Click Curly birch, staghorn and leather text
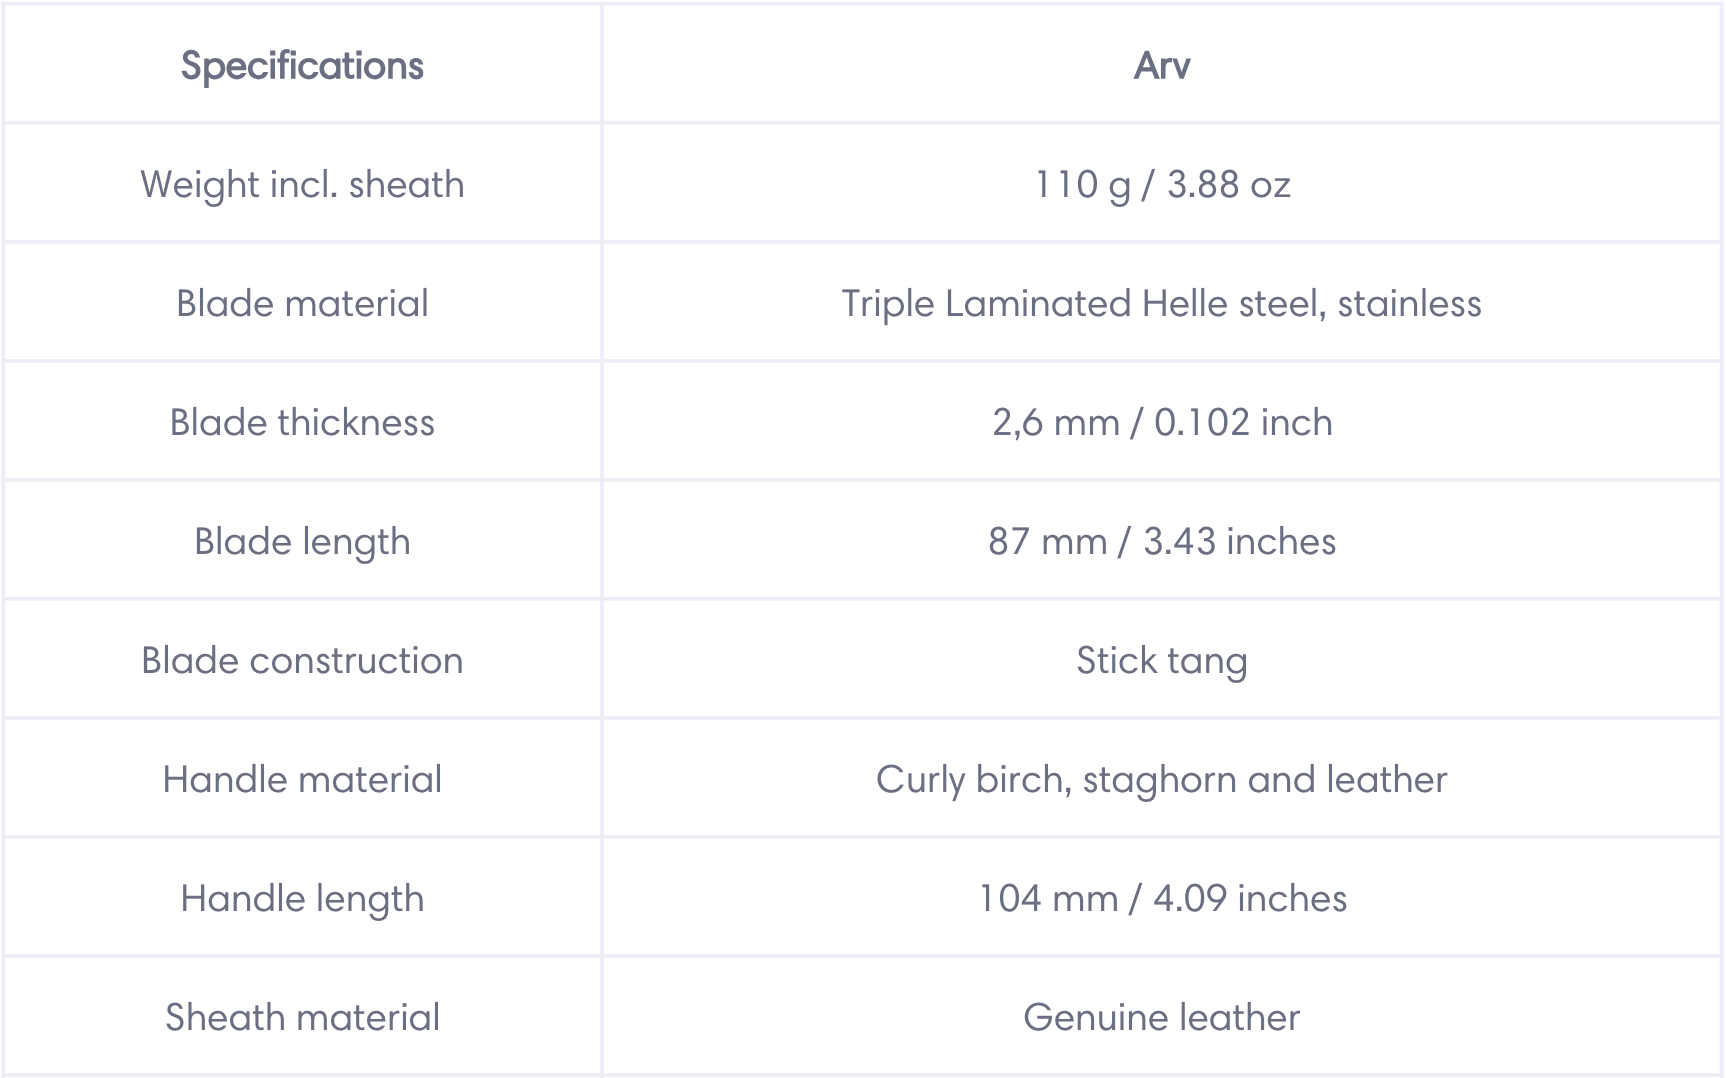 [x=1162, y=780]
